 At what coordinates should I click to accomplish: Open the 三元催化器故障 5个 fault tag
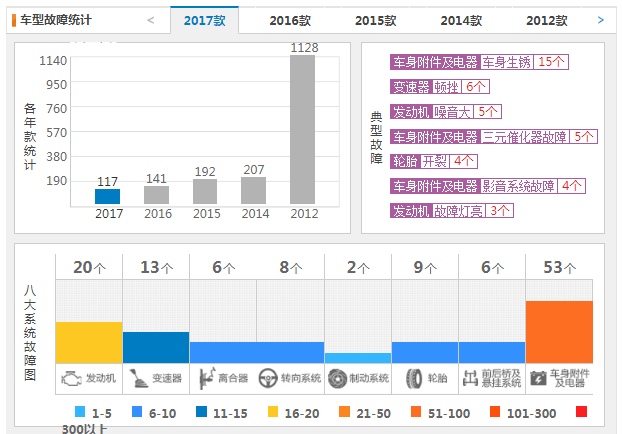pos(493,136)
